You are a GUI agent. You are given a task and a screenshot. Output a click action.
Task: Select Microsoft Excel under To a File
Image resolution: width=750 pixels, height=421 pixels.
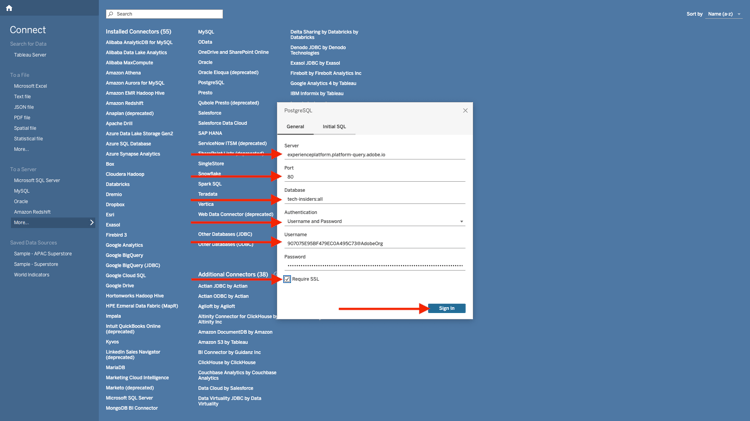click(30, 86)
